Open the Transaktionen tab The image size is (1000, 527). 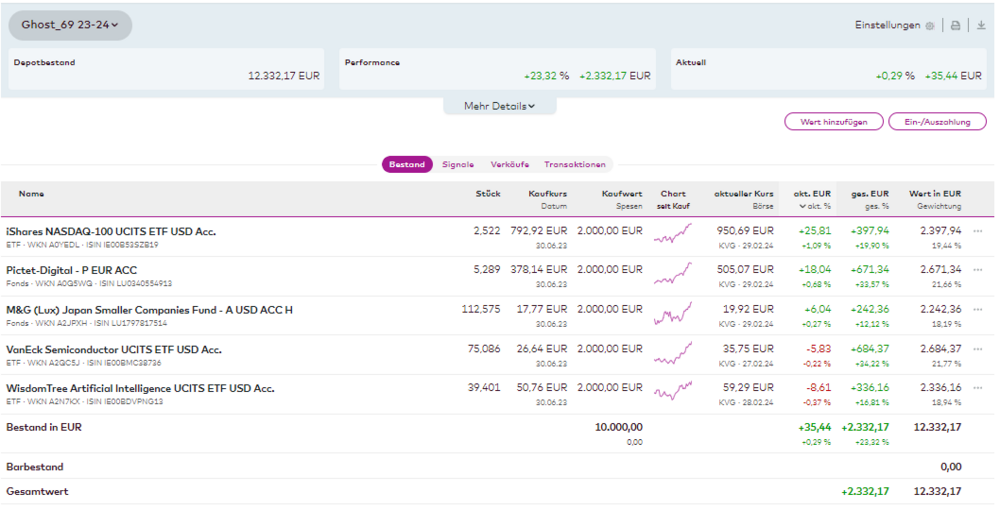coord(575,165)
